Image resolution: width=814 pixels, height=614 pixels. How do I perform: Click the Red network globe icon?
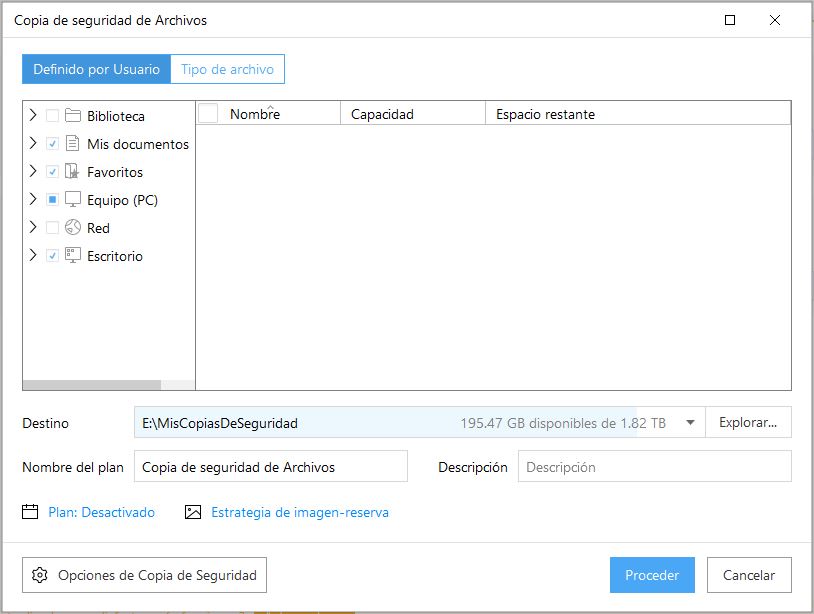coord(73,228)
